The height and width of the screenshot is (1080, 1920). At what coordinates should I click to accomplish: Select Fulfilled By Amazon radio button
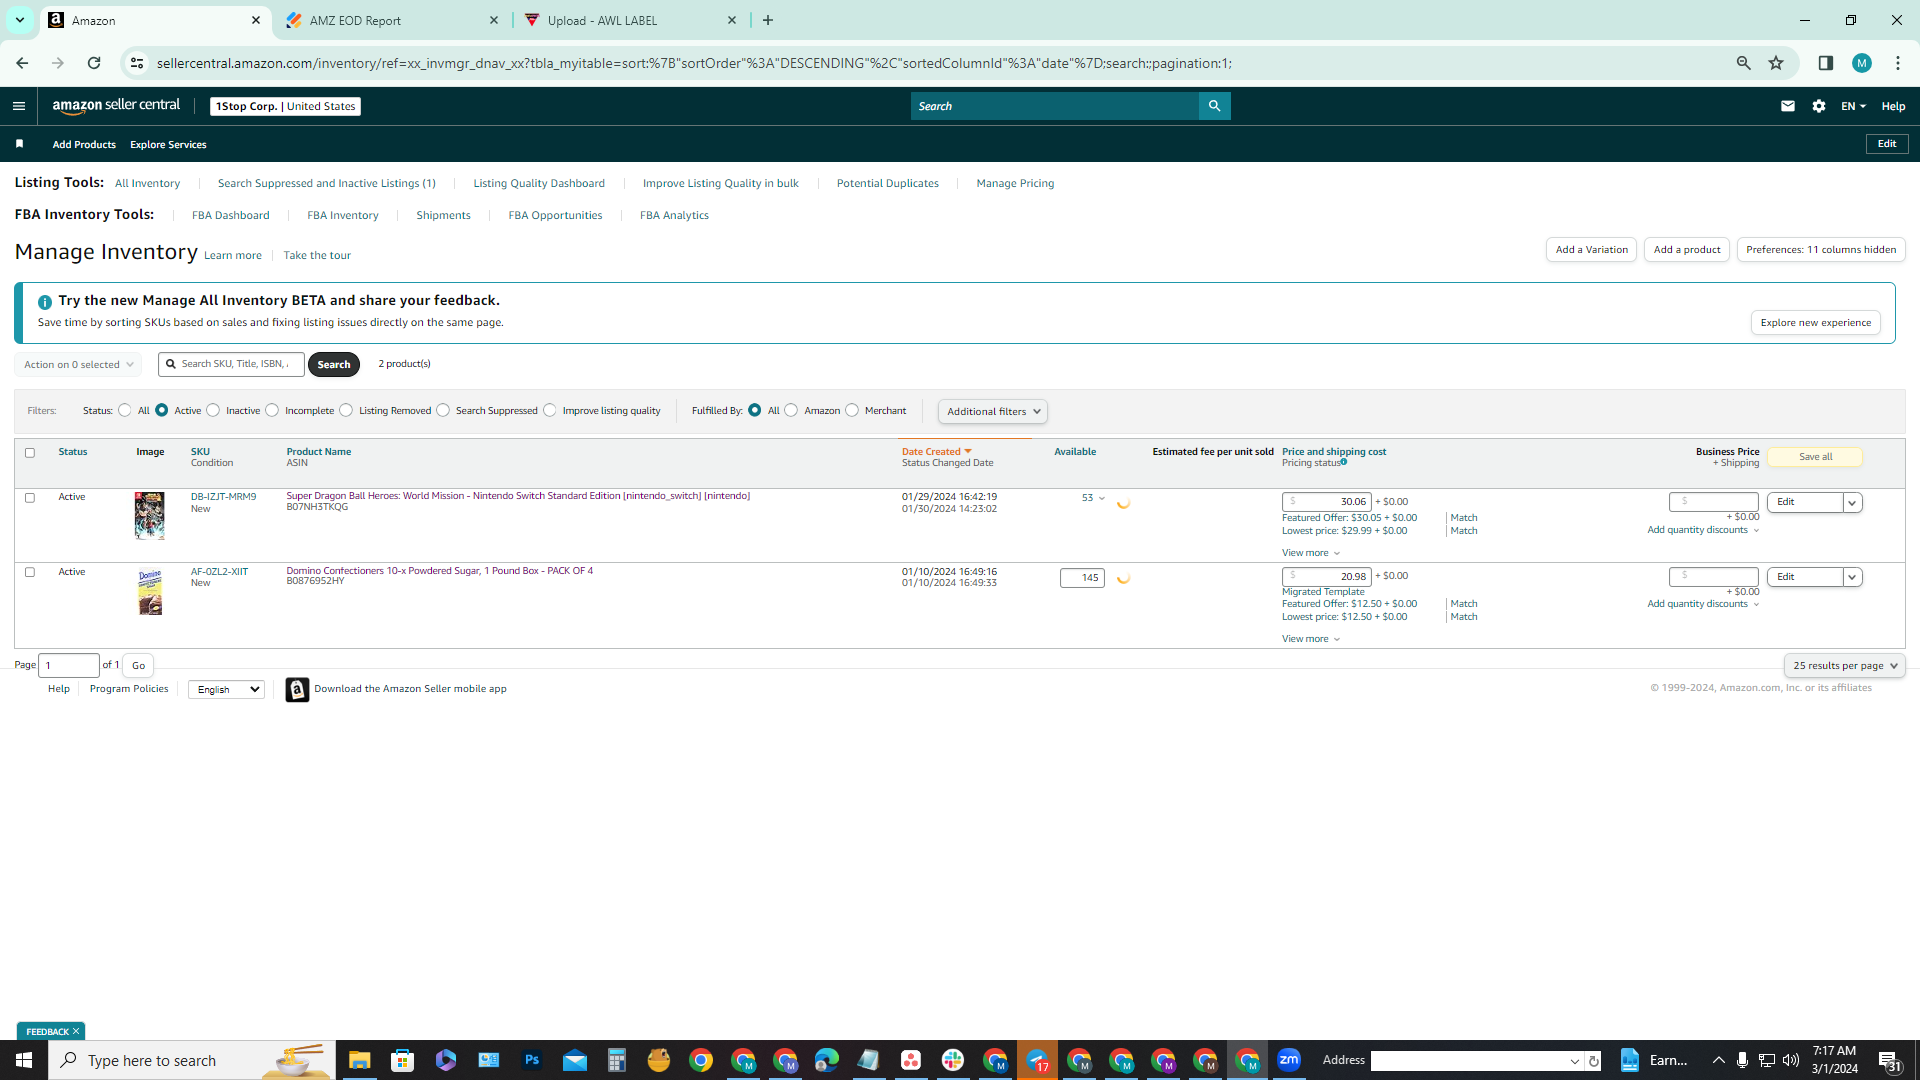(x=791, y=411)
